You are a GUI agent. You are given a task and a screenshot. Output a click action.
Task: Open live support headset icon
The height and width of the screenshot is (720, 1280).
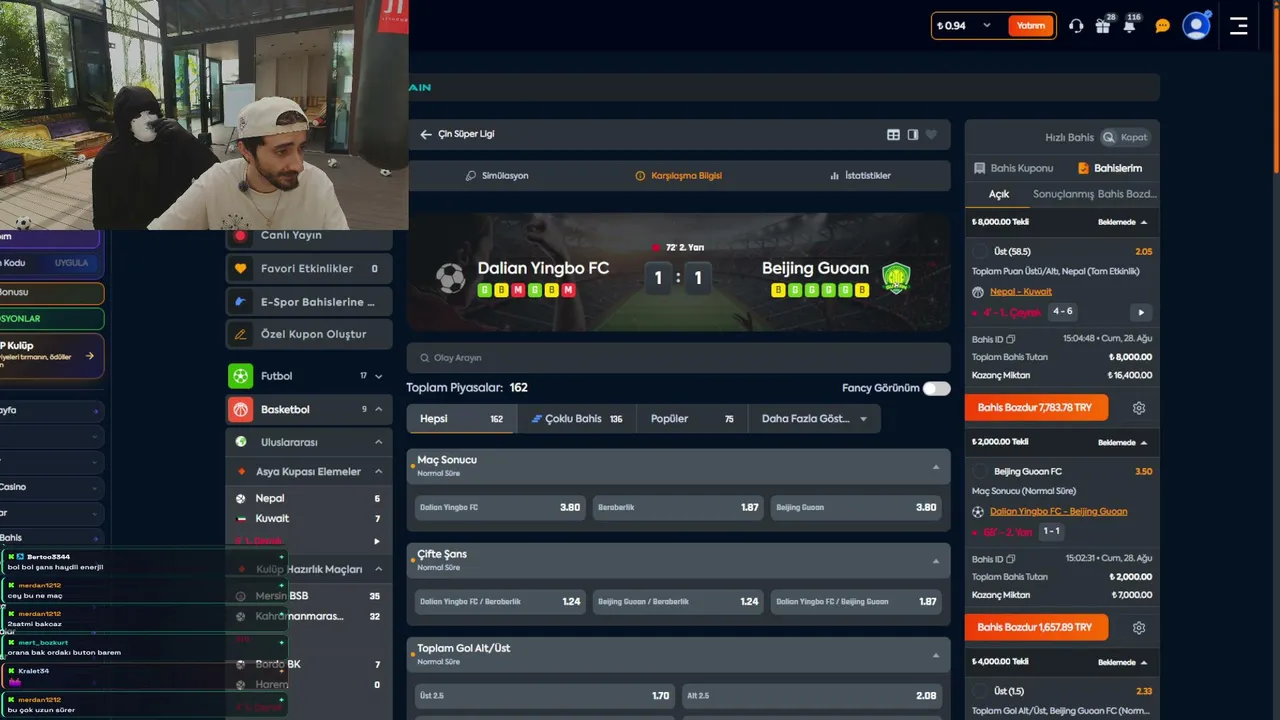1076,26
